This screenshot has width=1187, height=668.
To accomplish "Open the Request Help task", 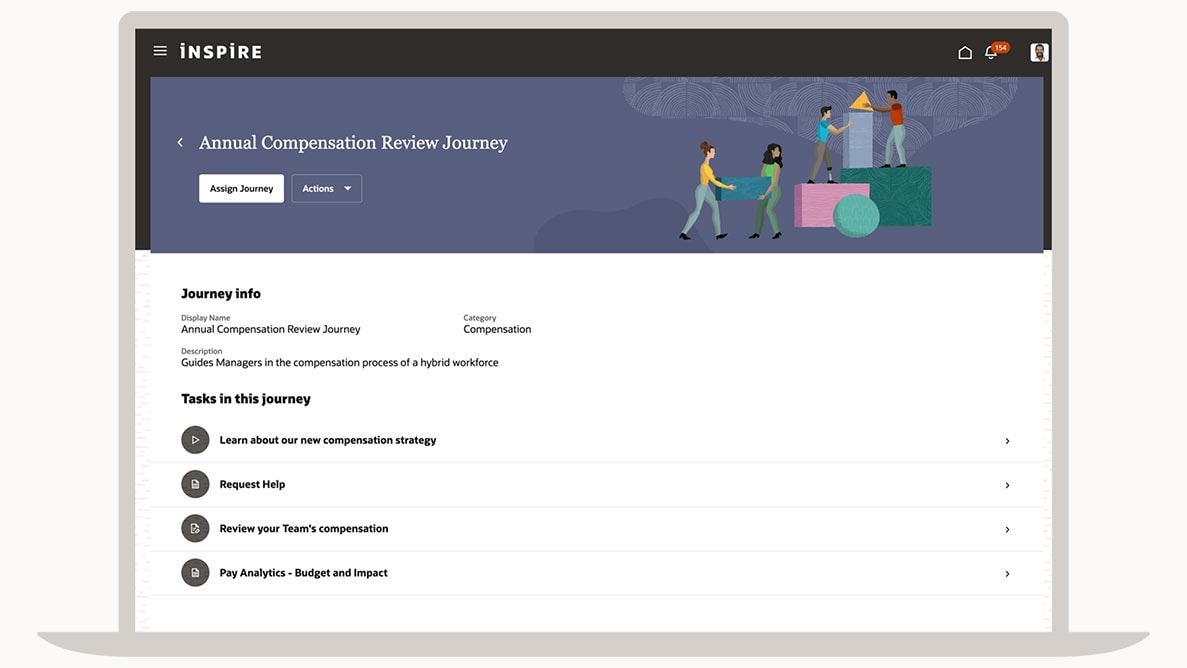I will pos(252,485).
